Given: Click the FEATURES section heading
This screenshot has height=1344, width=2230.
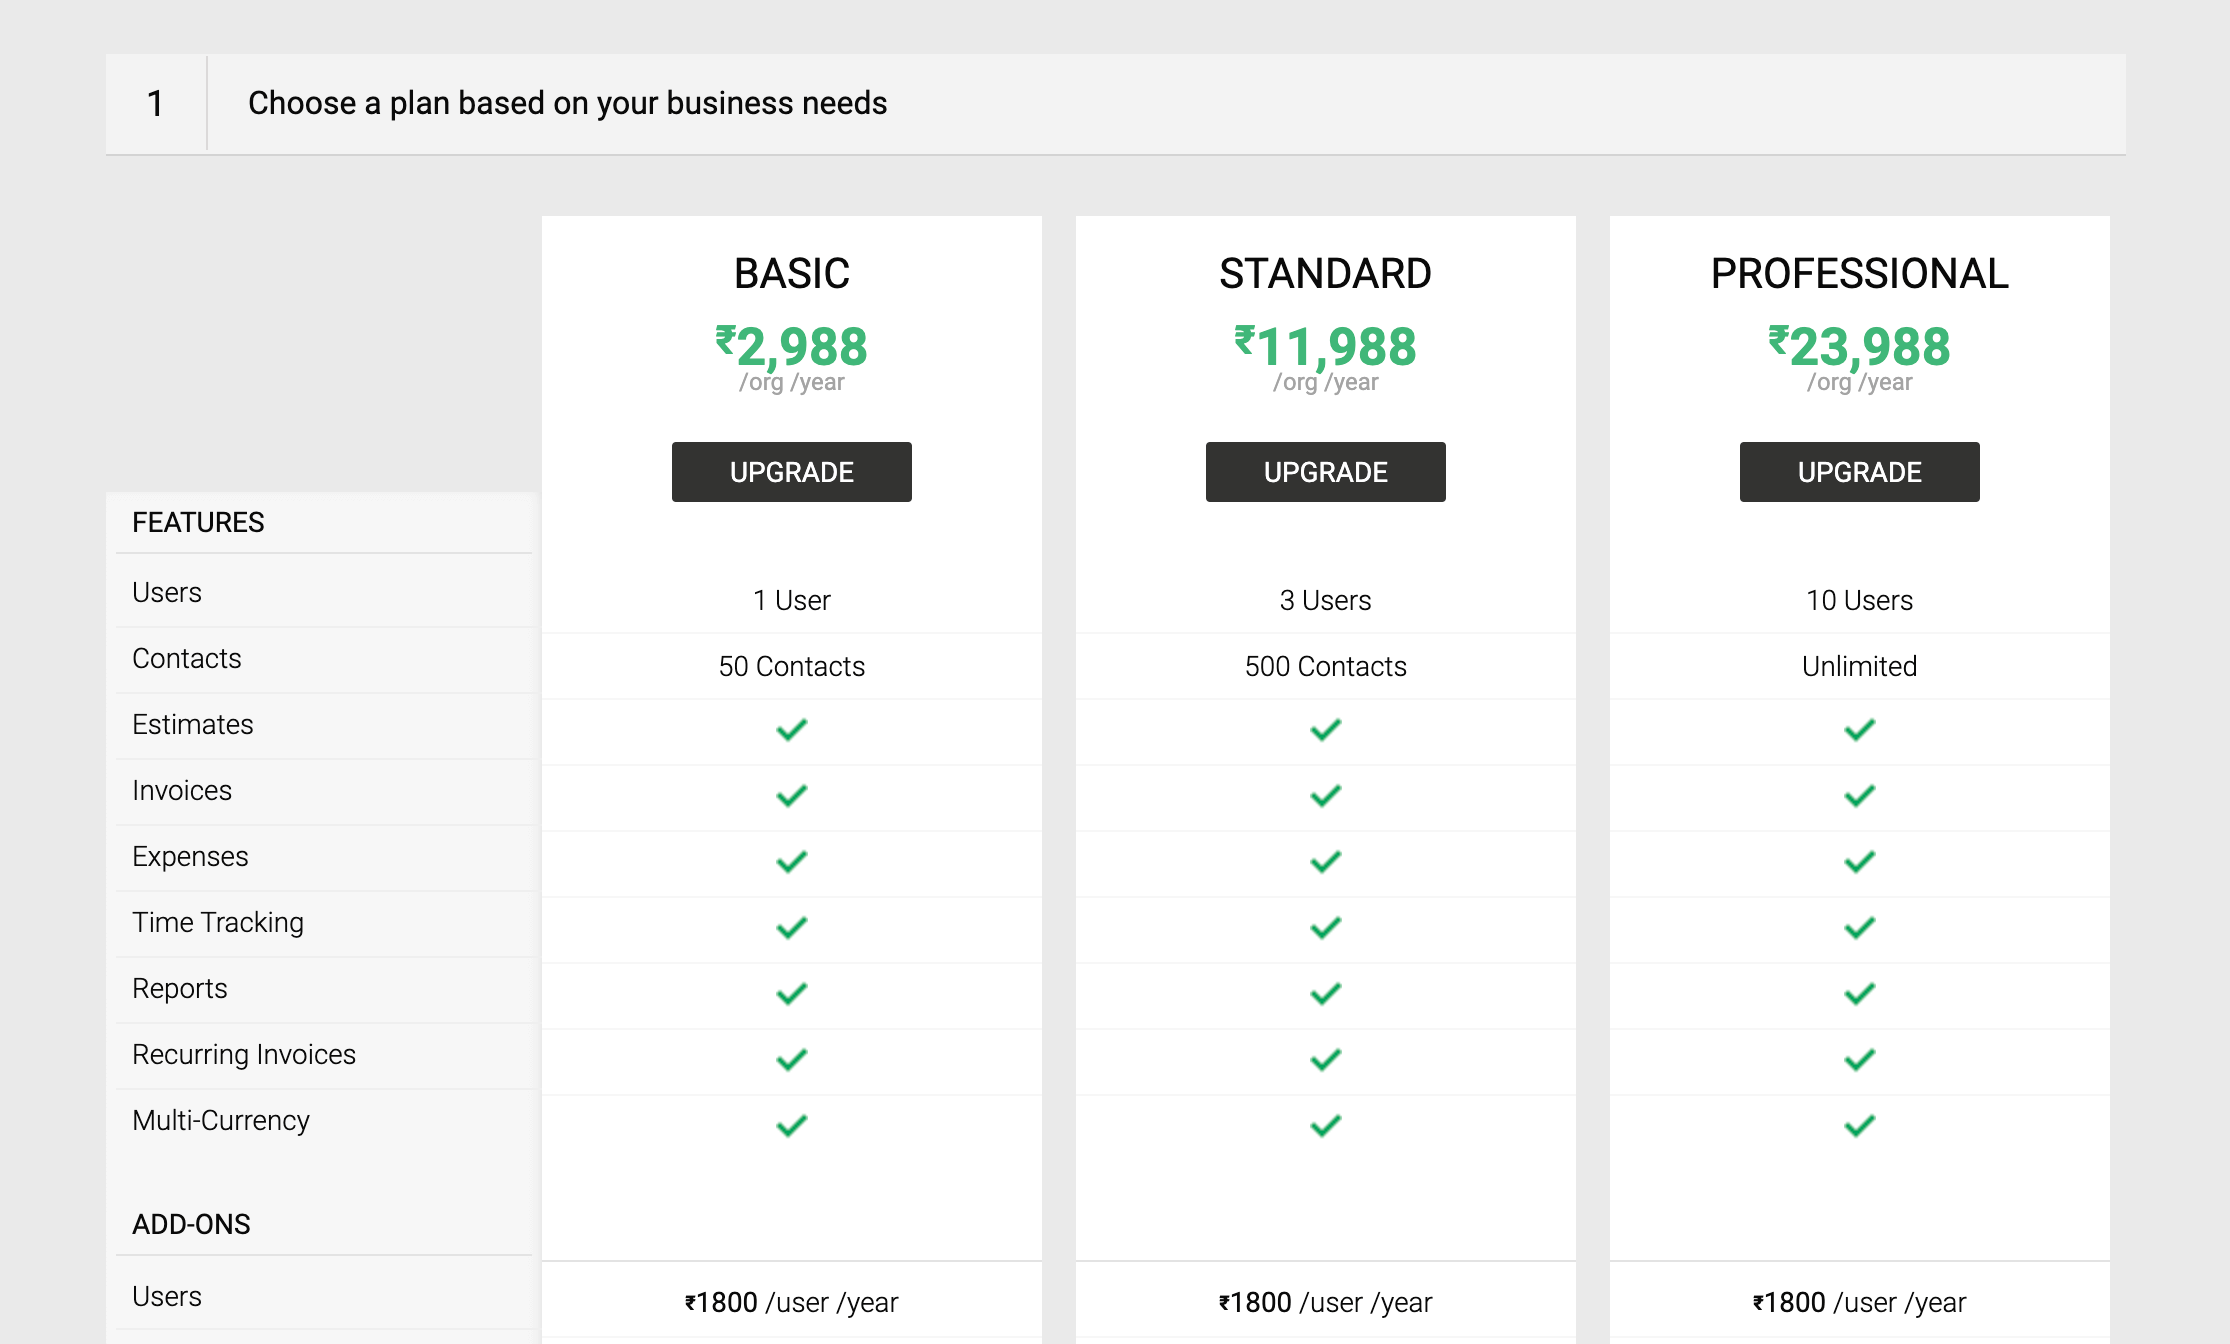Looking at the screenshot, I should tap(198, 522).
